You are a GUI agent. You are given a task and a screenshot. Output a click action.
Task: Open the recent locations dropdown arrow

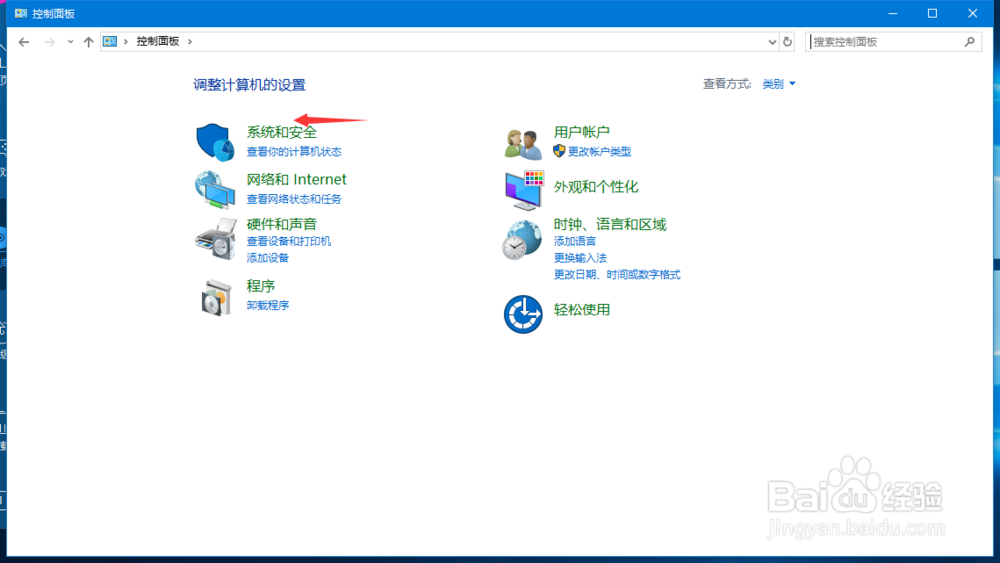point(70,42)
